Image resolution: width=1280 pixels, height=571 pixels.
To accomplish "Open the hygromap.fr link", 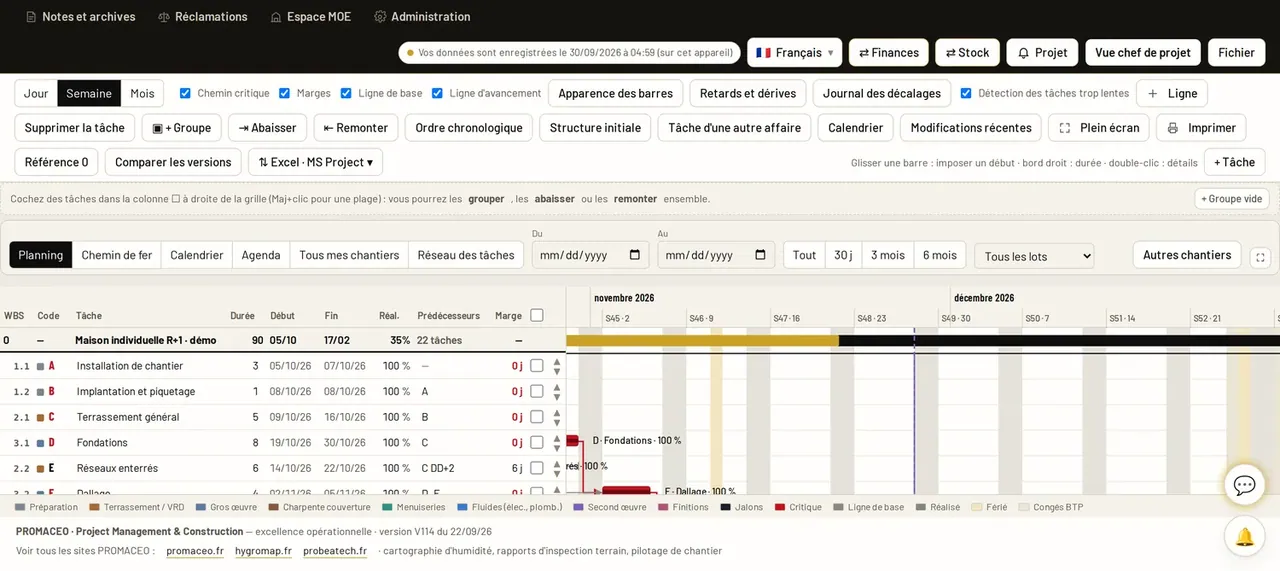I will 263,551.
